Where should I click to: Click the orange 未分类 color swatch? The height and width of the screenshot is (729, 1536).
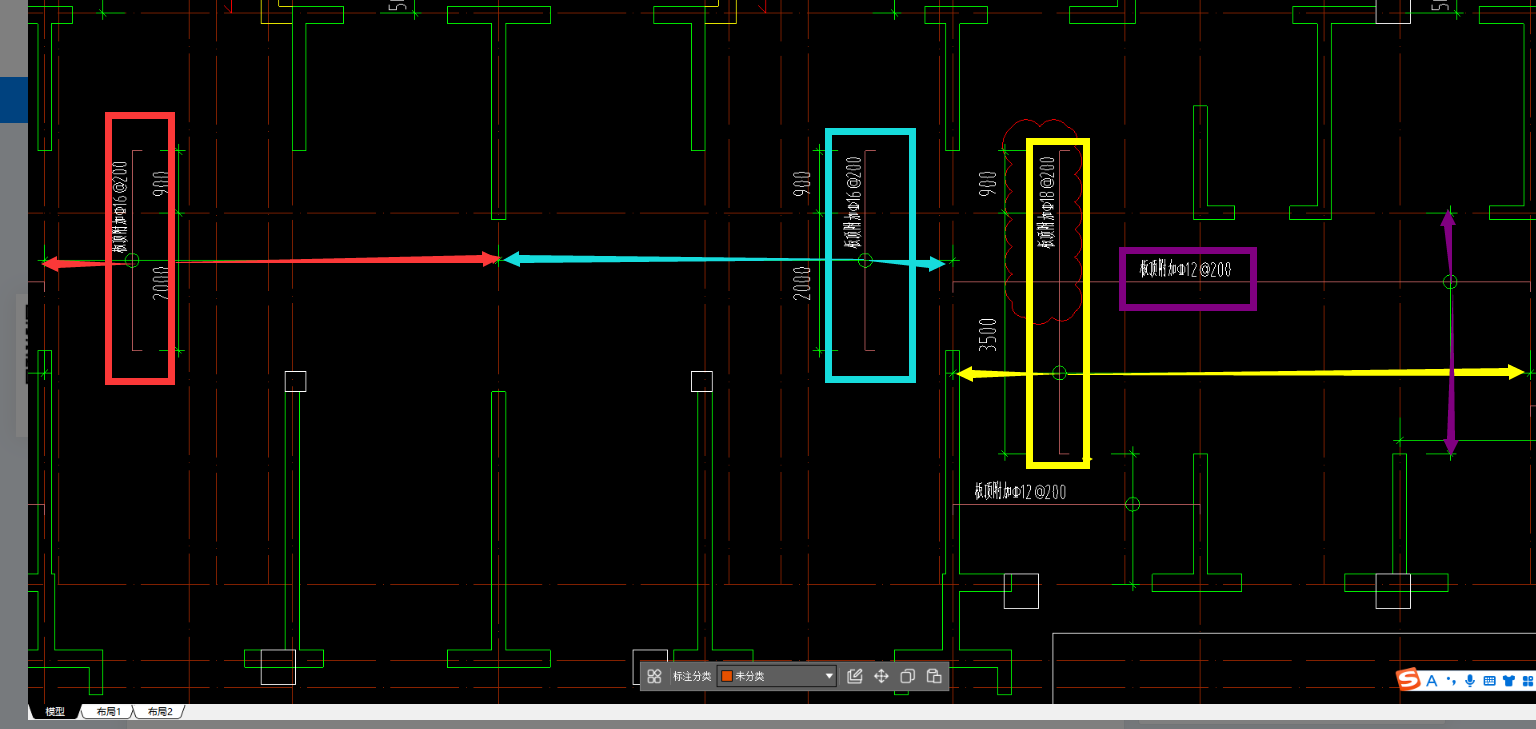(x=727, y=676)
